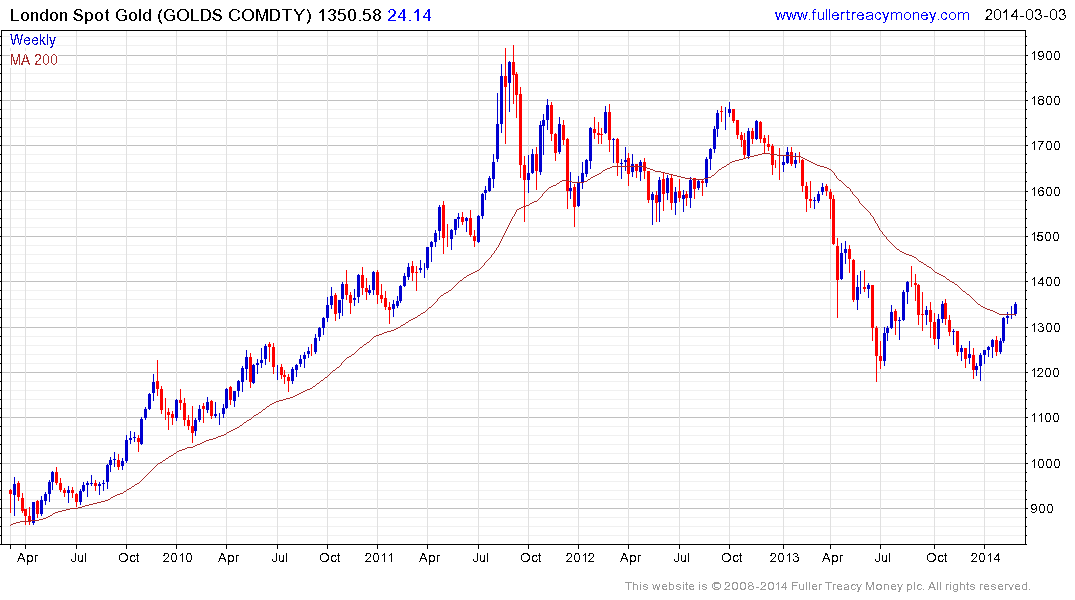Select the chart title 'London Spot Gold (GOLDS COMDTY)'

pyautogui.click(x=161, y=15)
